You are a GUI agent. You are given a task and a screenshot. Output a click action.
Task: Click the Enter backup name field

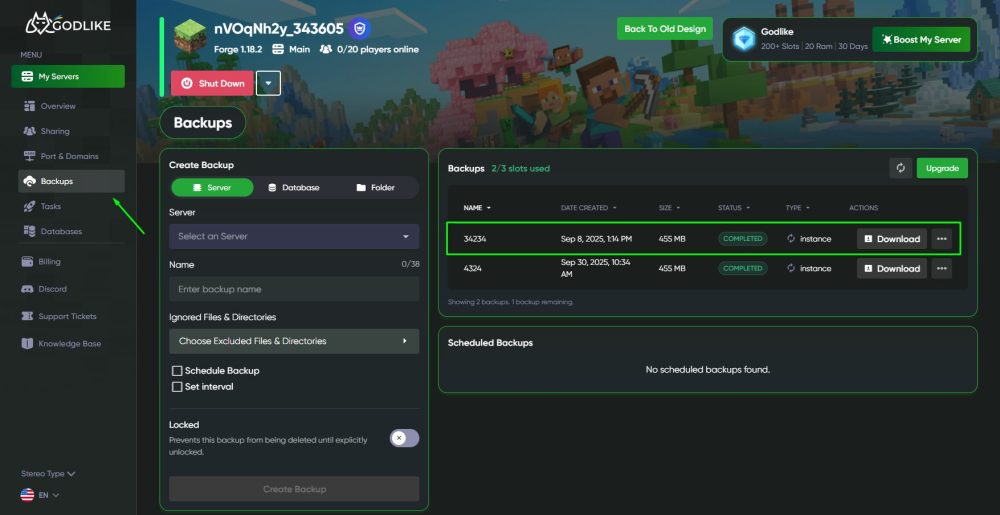coord(294,289)
